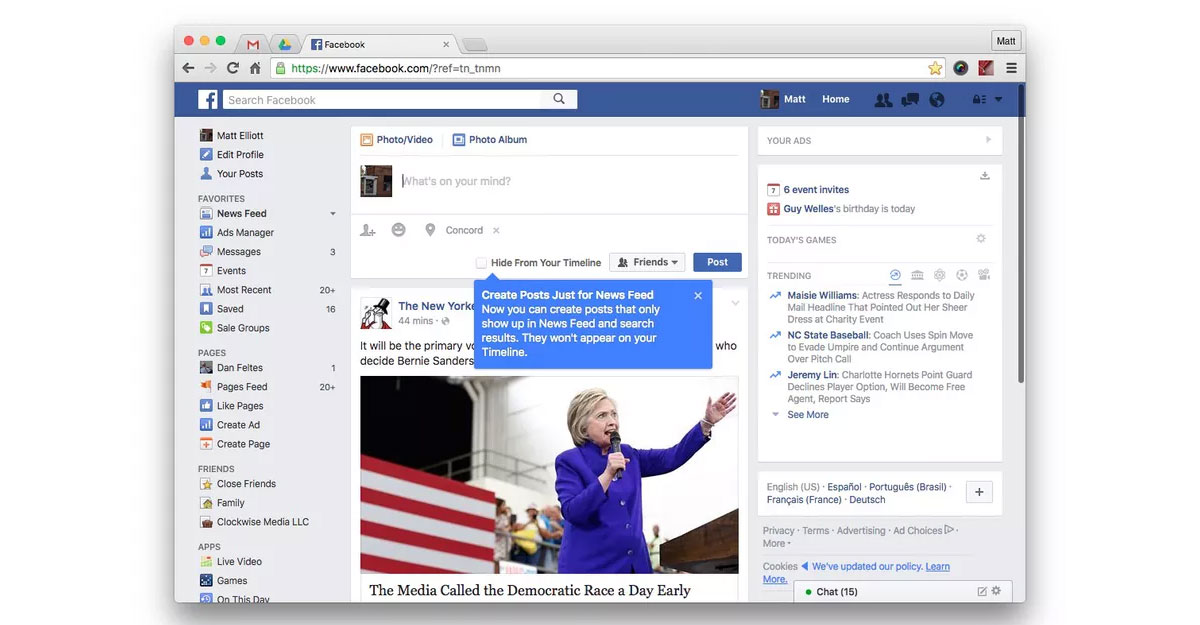Expand See More trending topics

(x=808, y=414)
